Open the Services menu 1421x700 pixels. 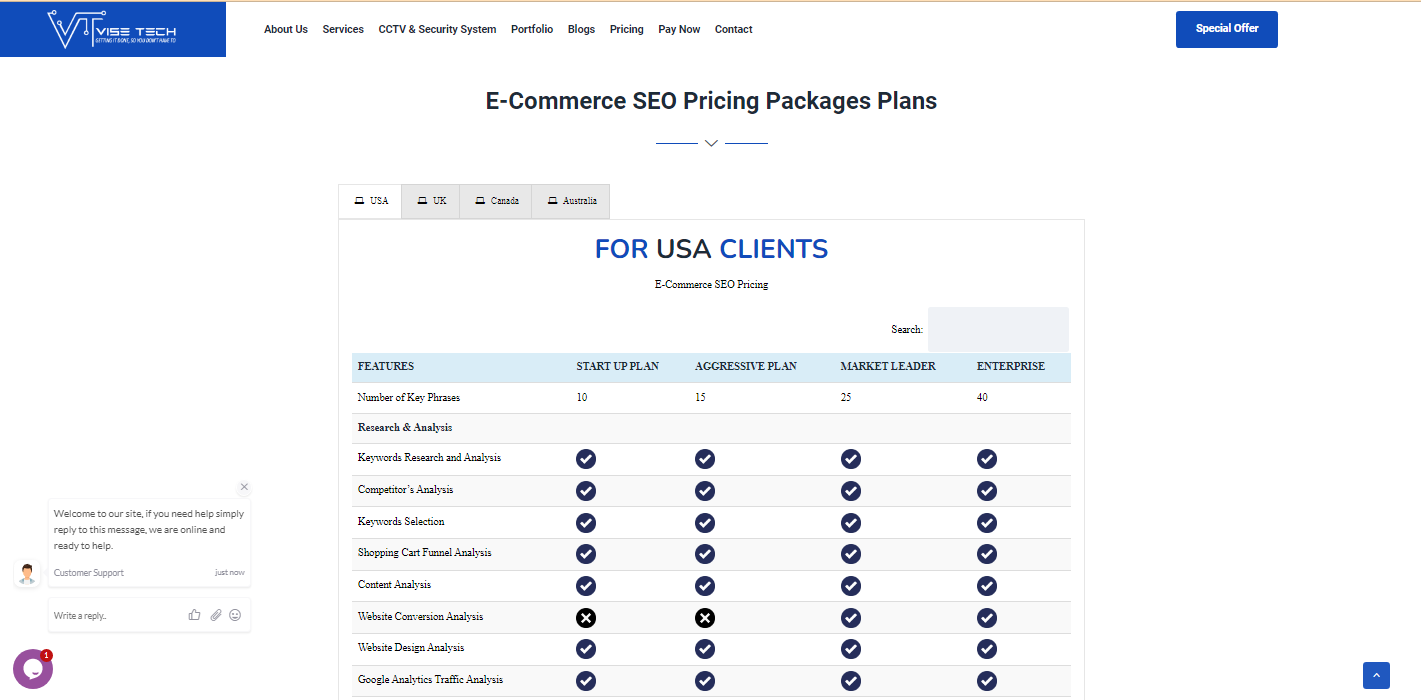(343, 29)
